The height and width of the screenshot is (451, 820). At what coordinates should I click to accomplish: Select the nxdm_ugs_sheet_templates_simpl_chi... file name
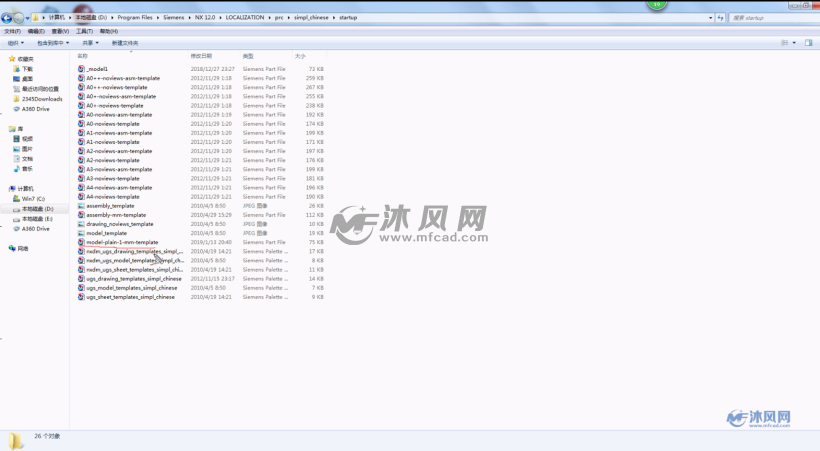click(x=135, y=269)
